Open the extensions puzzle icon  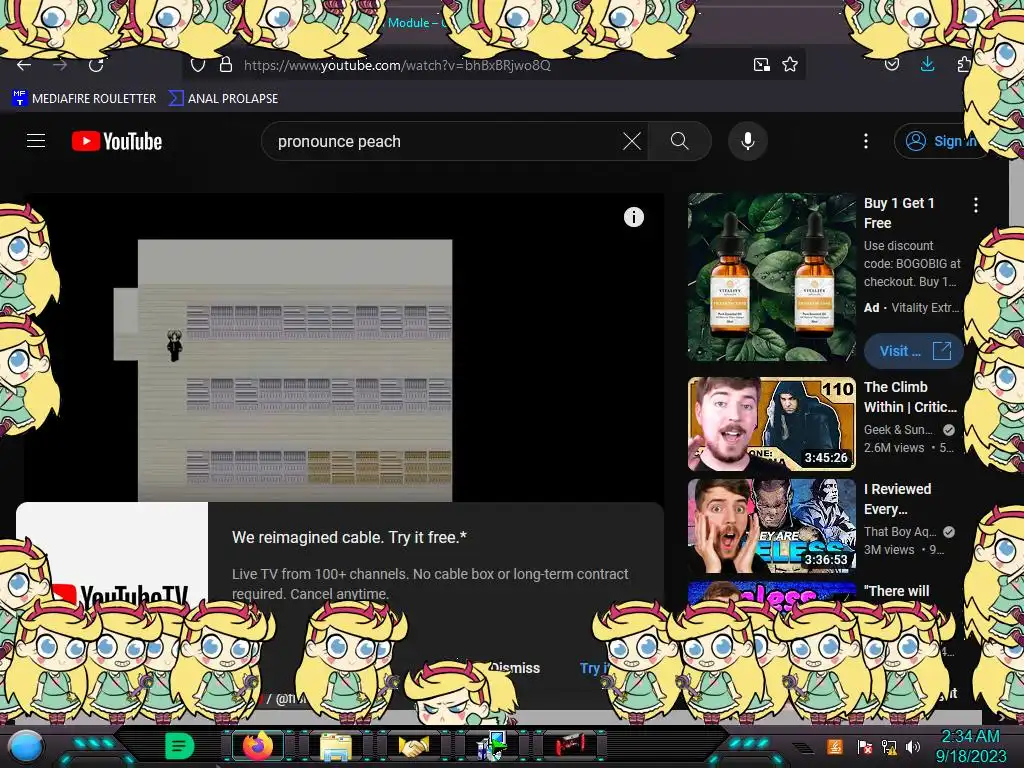(963, 65)
